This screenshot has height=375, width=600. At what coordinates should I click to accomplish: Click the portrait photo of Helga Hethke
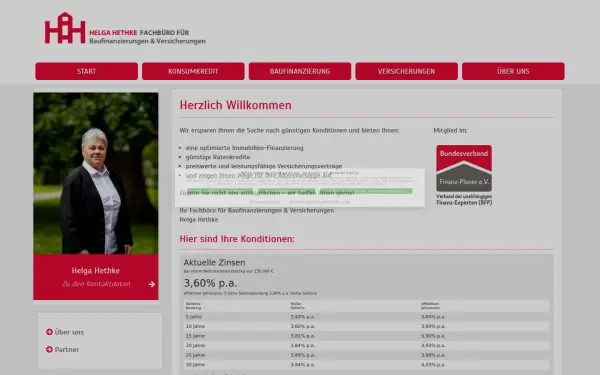96,173
